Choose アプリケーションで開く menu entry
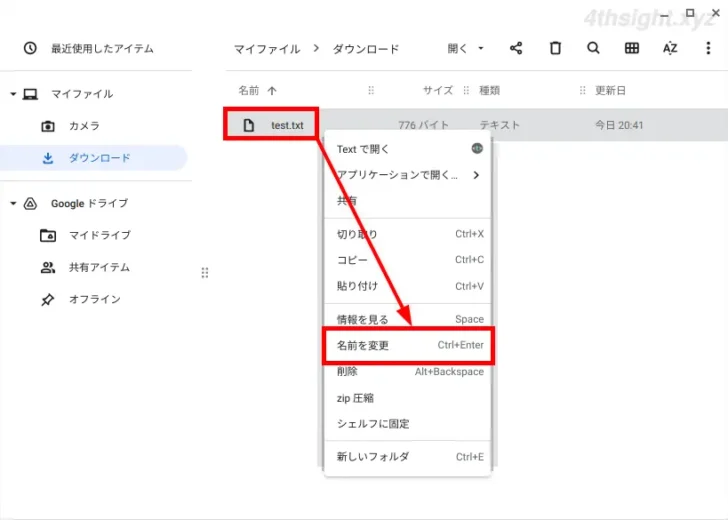Image resolution: width=728 pixels, height=520 pixels. point(407,175)
